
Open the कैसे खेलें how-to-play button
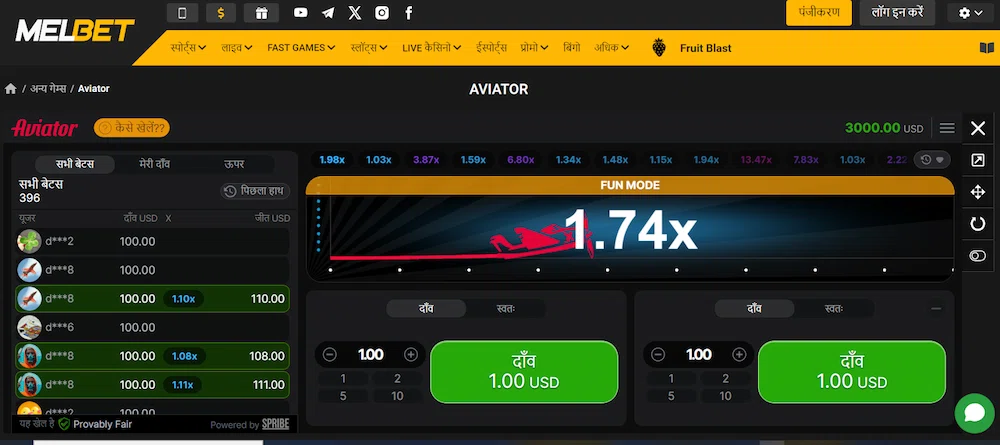coord(131,128)
